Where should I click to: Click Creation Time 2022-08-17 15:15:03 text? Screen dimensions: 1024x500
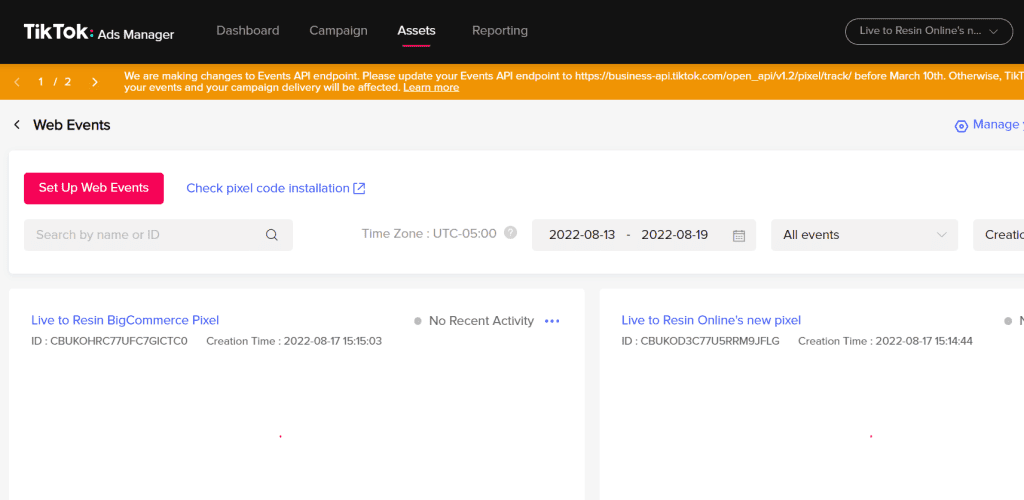(294, 341)
